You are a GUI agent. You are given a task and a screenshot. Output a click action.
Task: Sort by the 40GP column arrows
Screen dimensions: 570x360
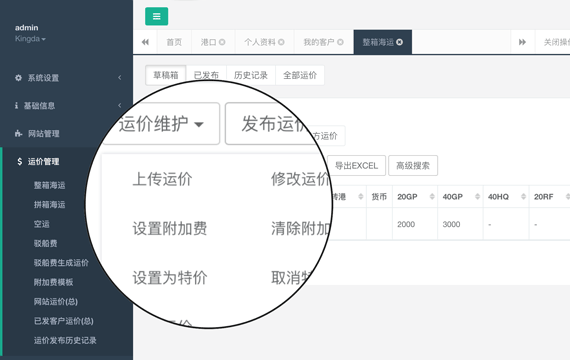click(477, 197)
